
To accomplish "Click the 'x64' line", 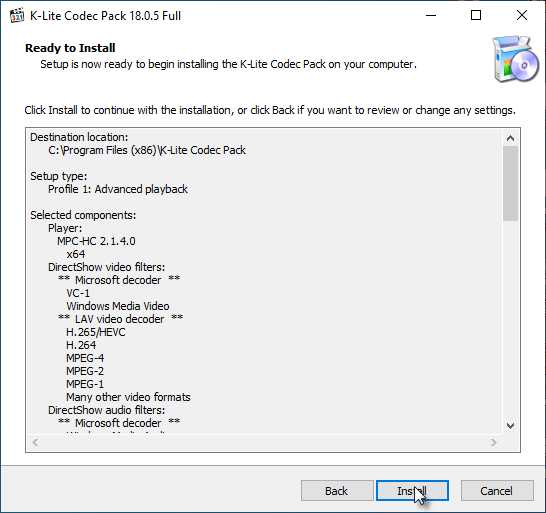I will pos(76,254).
